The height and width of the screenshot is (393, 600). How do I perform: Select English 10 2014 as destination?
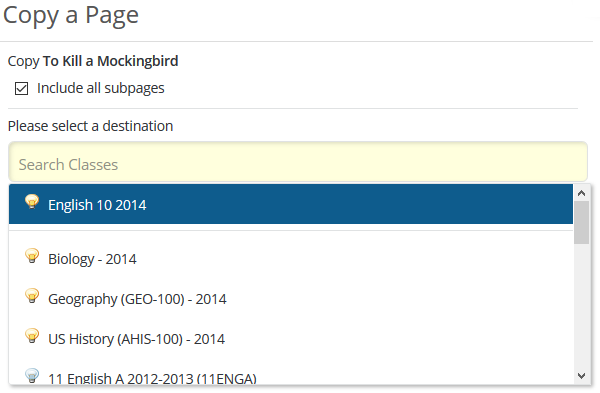pos(291,204)
